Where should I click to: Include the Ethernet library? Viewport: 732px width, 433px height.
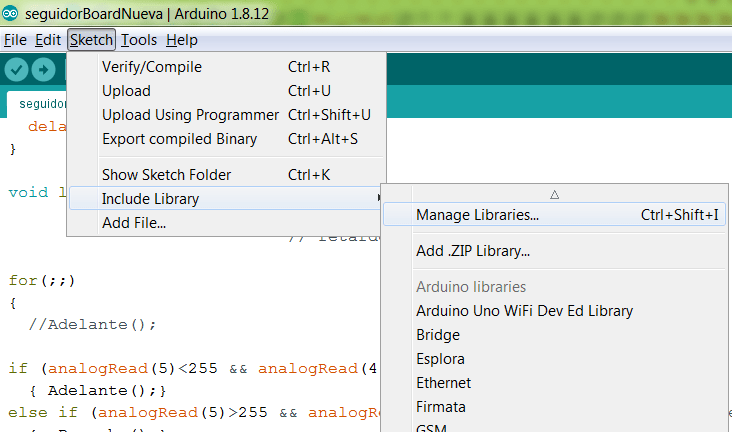click(x=554, y=383)
